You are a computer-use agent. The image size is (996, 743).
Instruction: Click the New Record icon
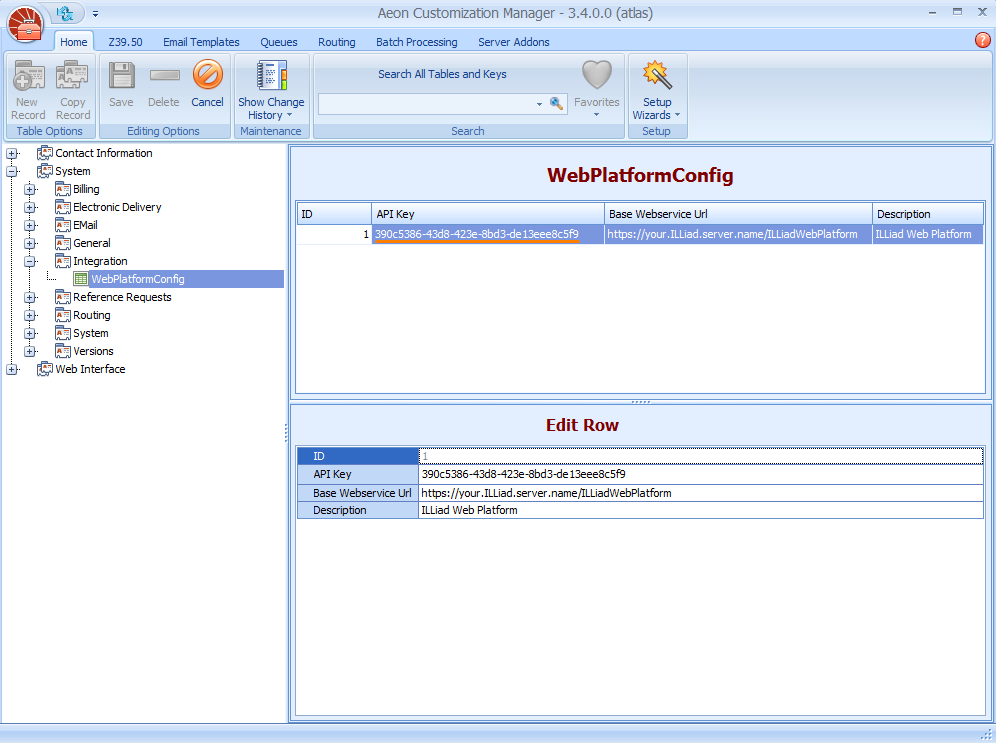[x=28, y=78]
